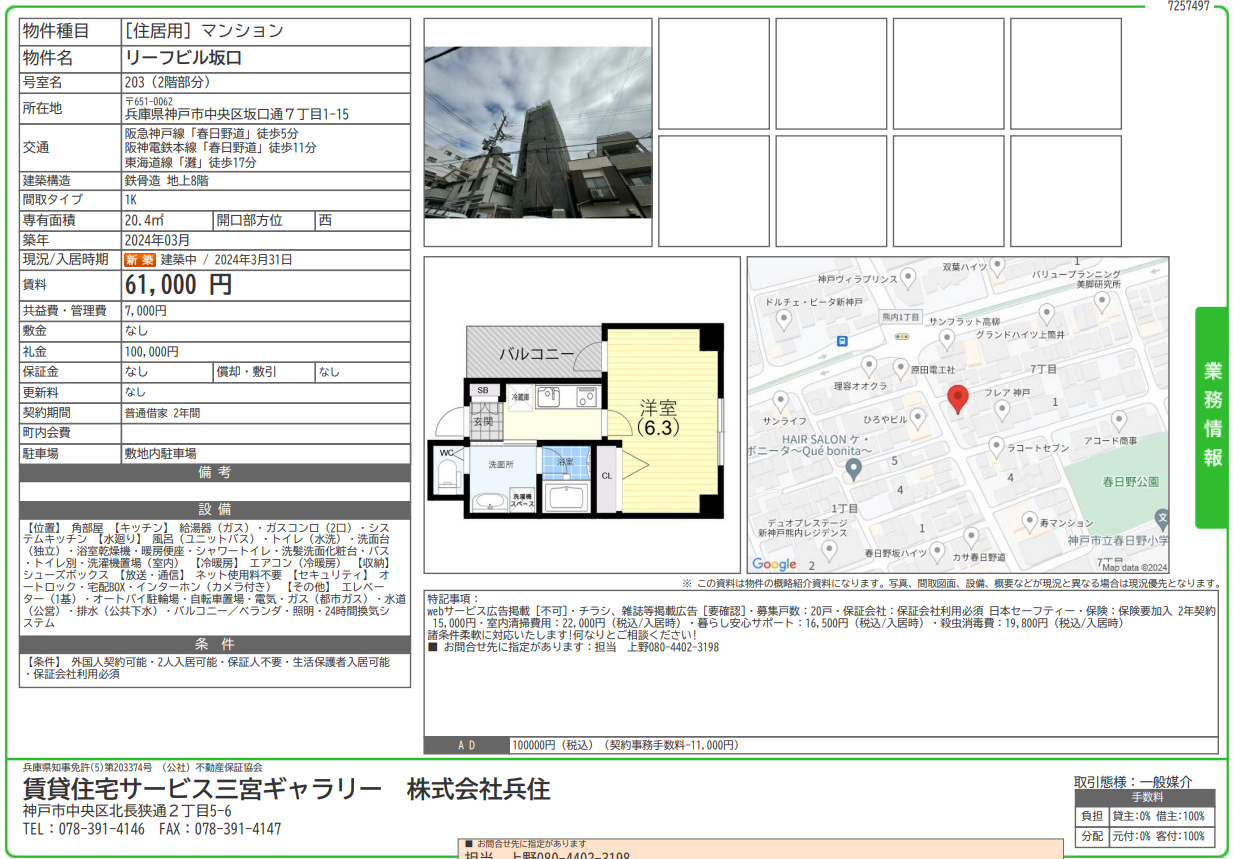Screen dimensions: 1233x859
Task: Click the structure value 鉄骨造 地上8階
Action: point(167,181)
